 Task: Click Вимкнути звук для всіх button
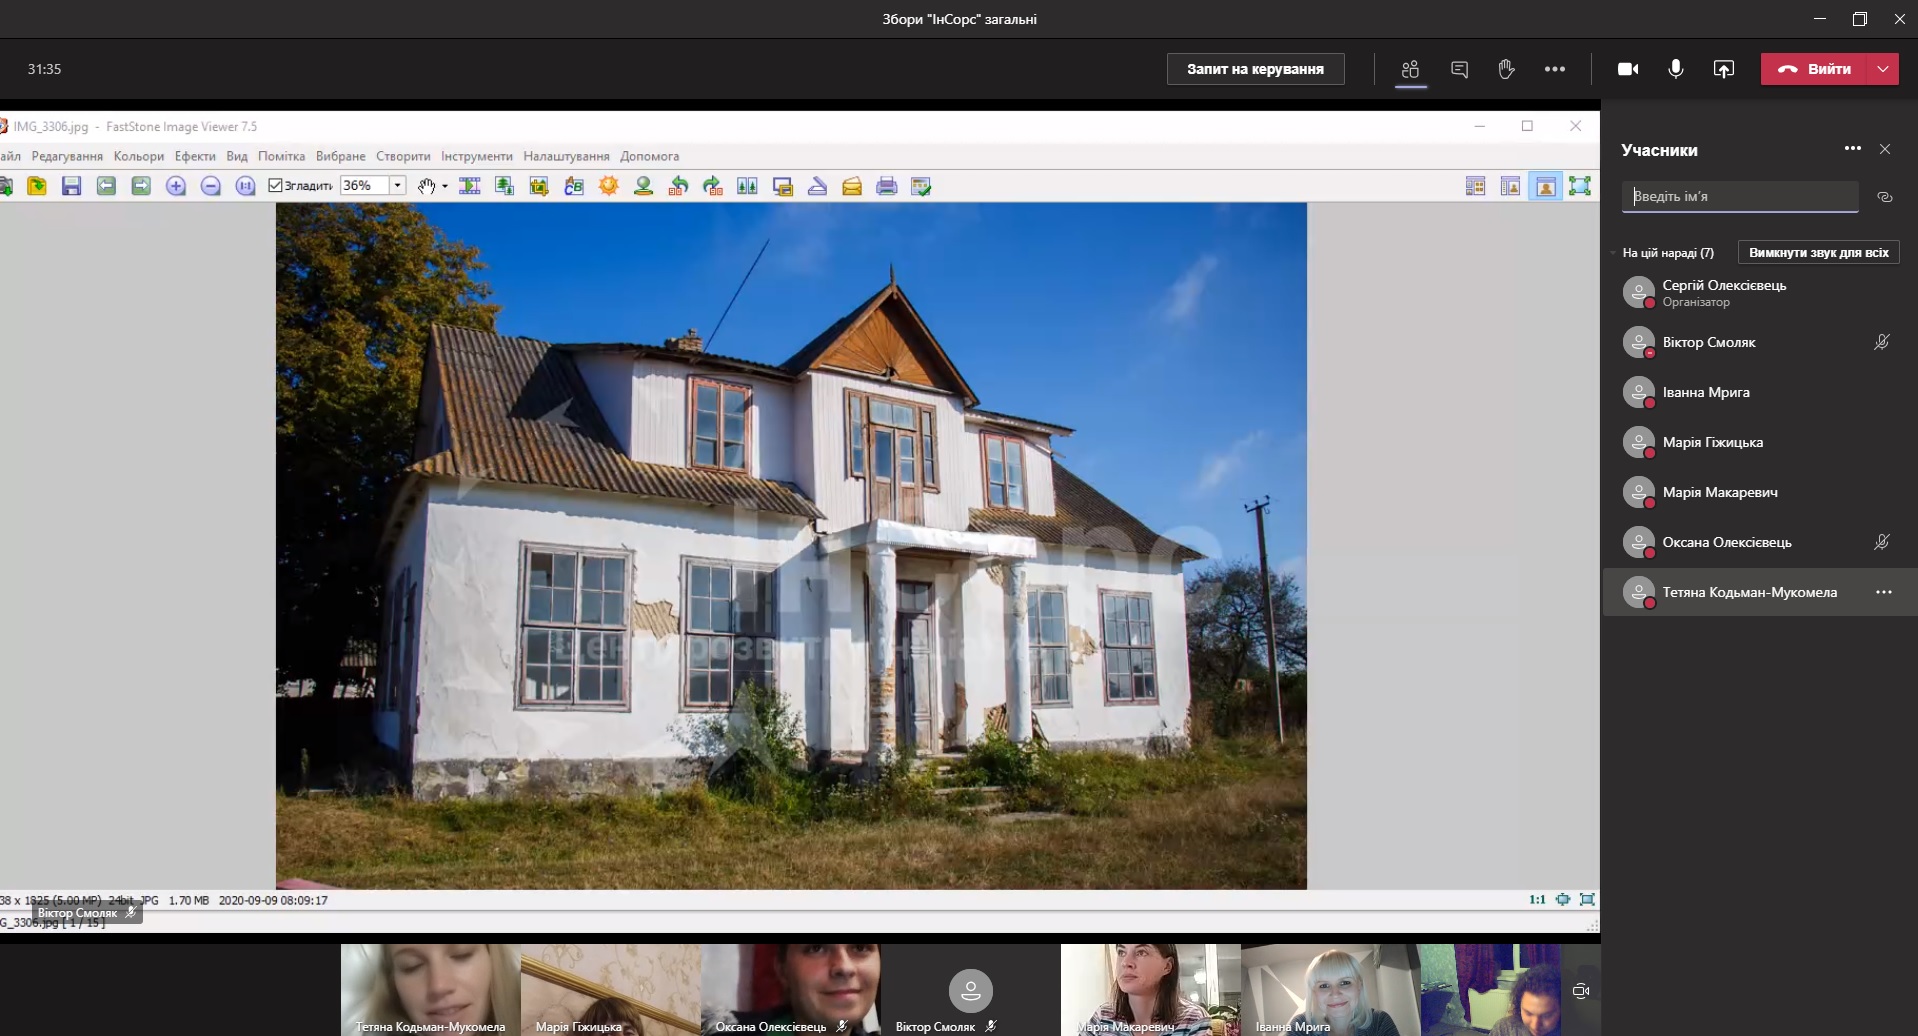point(1818,253)
